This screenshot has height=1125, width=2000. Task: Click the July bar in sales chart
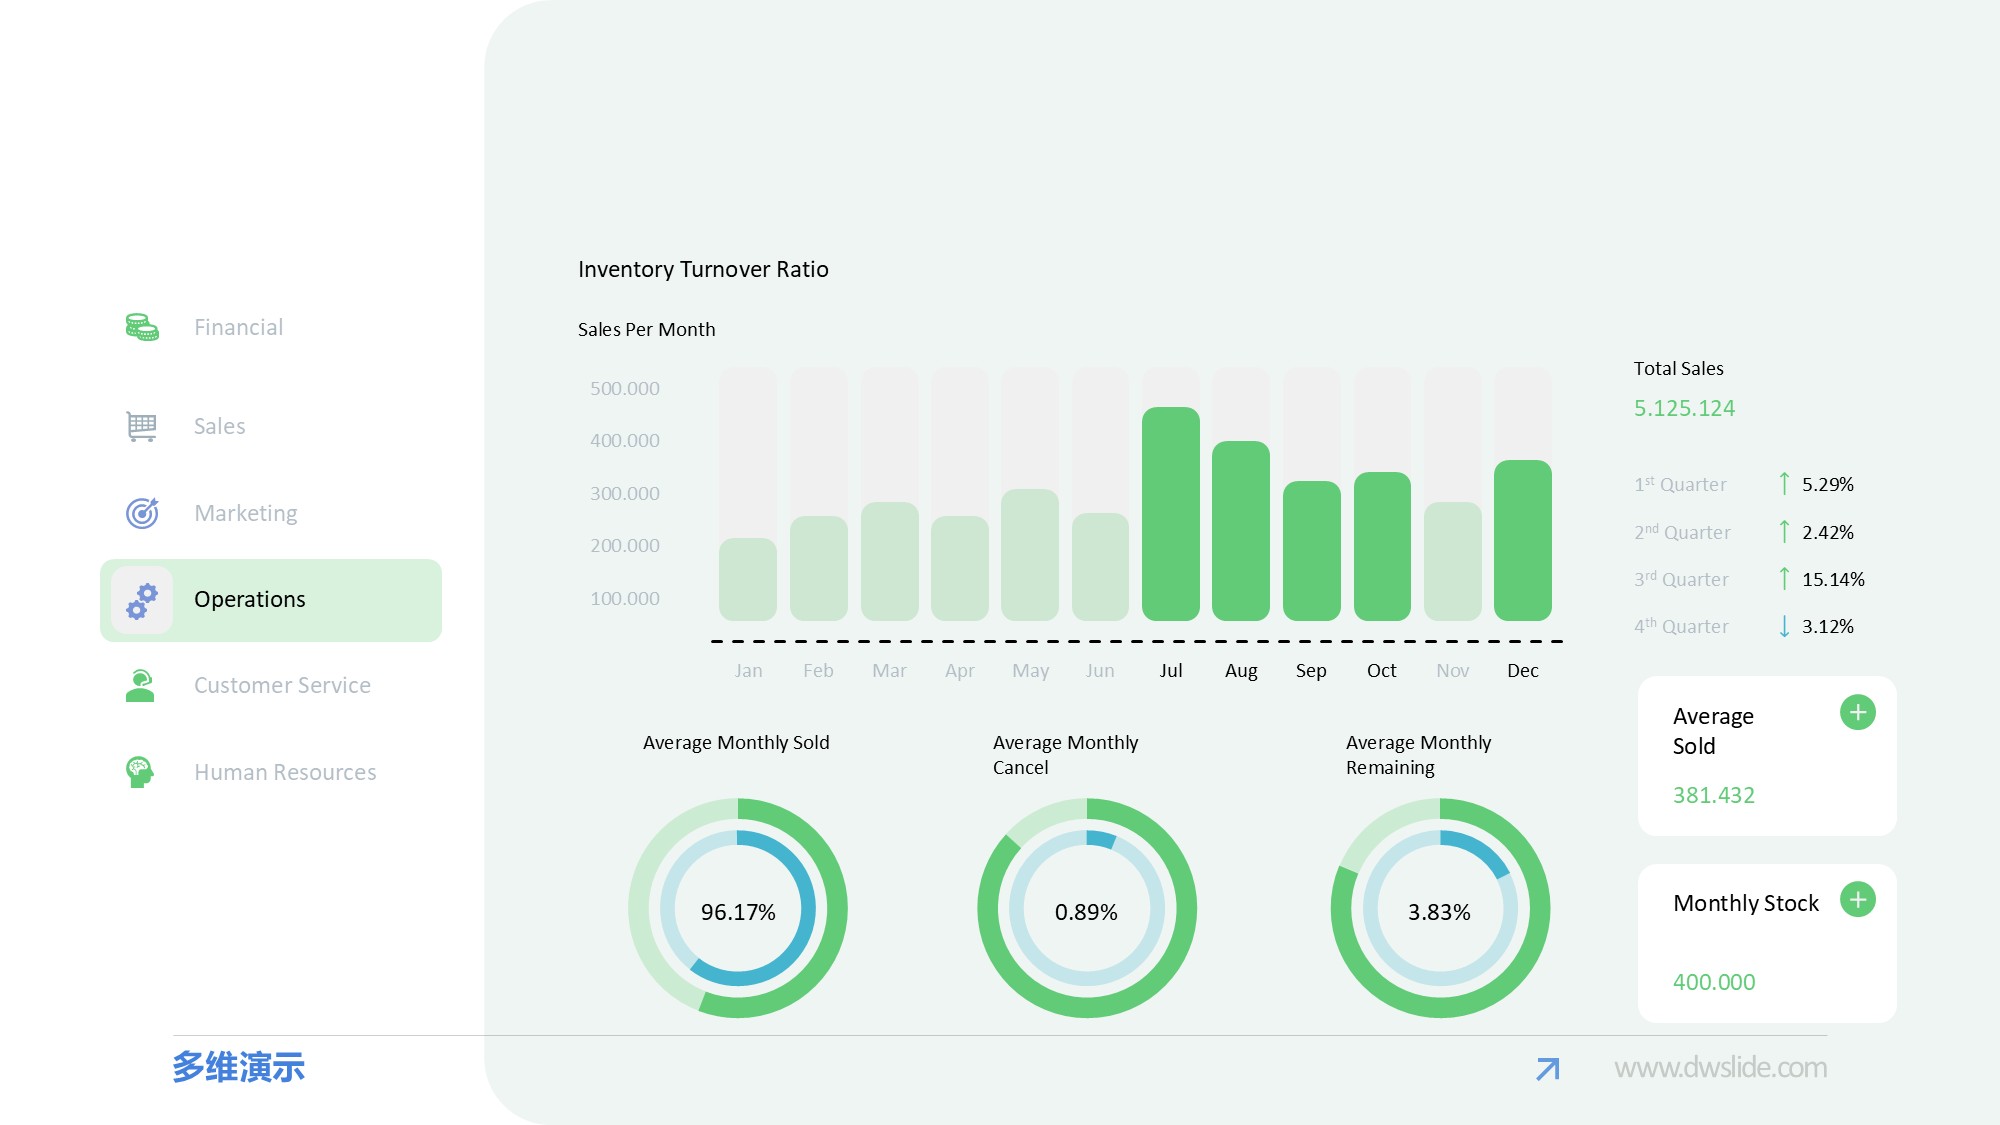pos(1170,514)
